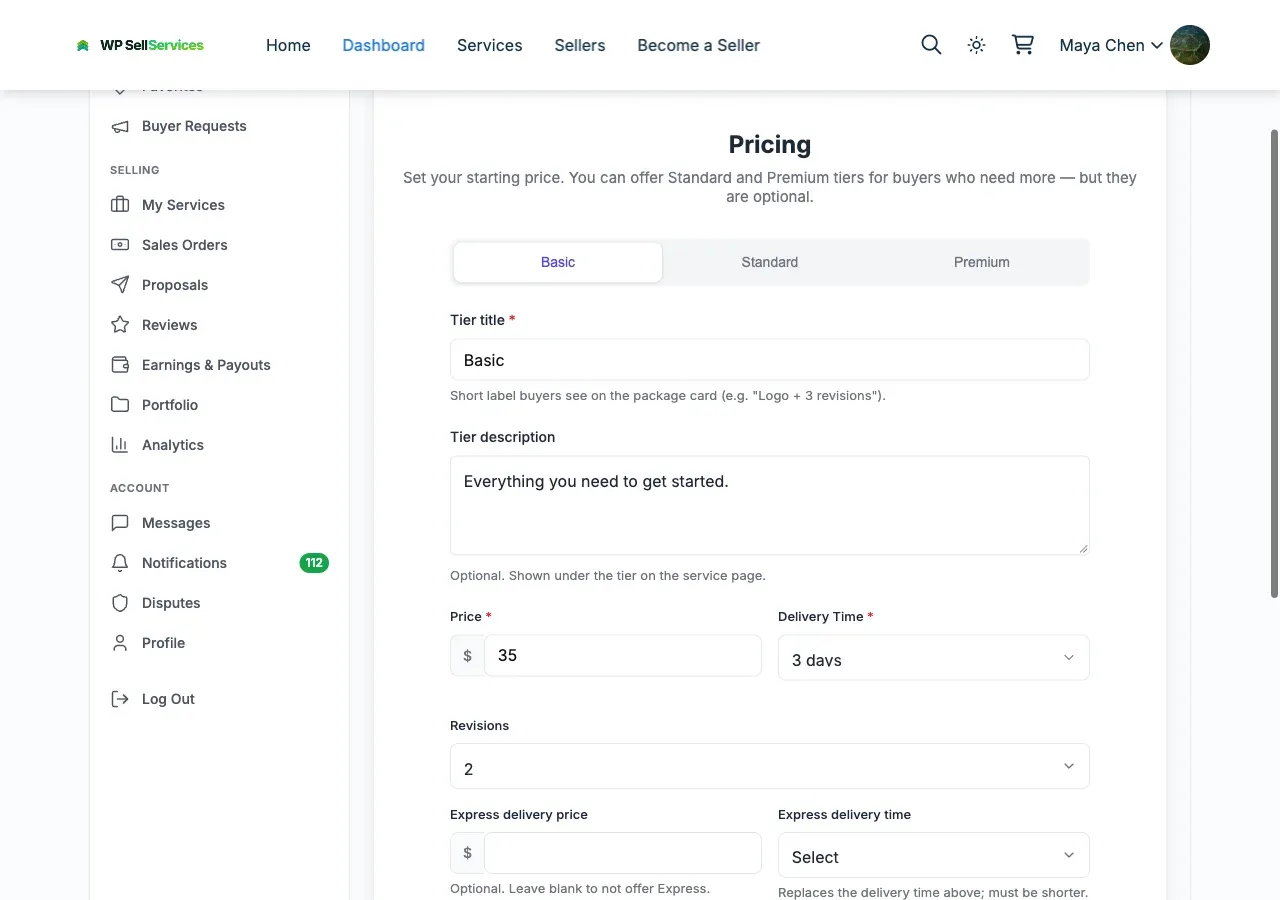The width and height of the screenshot is (1280, 900).
Task: Open the Analytics sidebar link
Action: coord(219,445)
